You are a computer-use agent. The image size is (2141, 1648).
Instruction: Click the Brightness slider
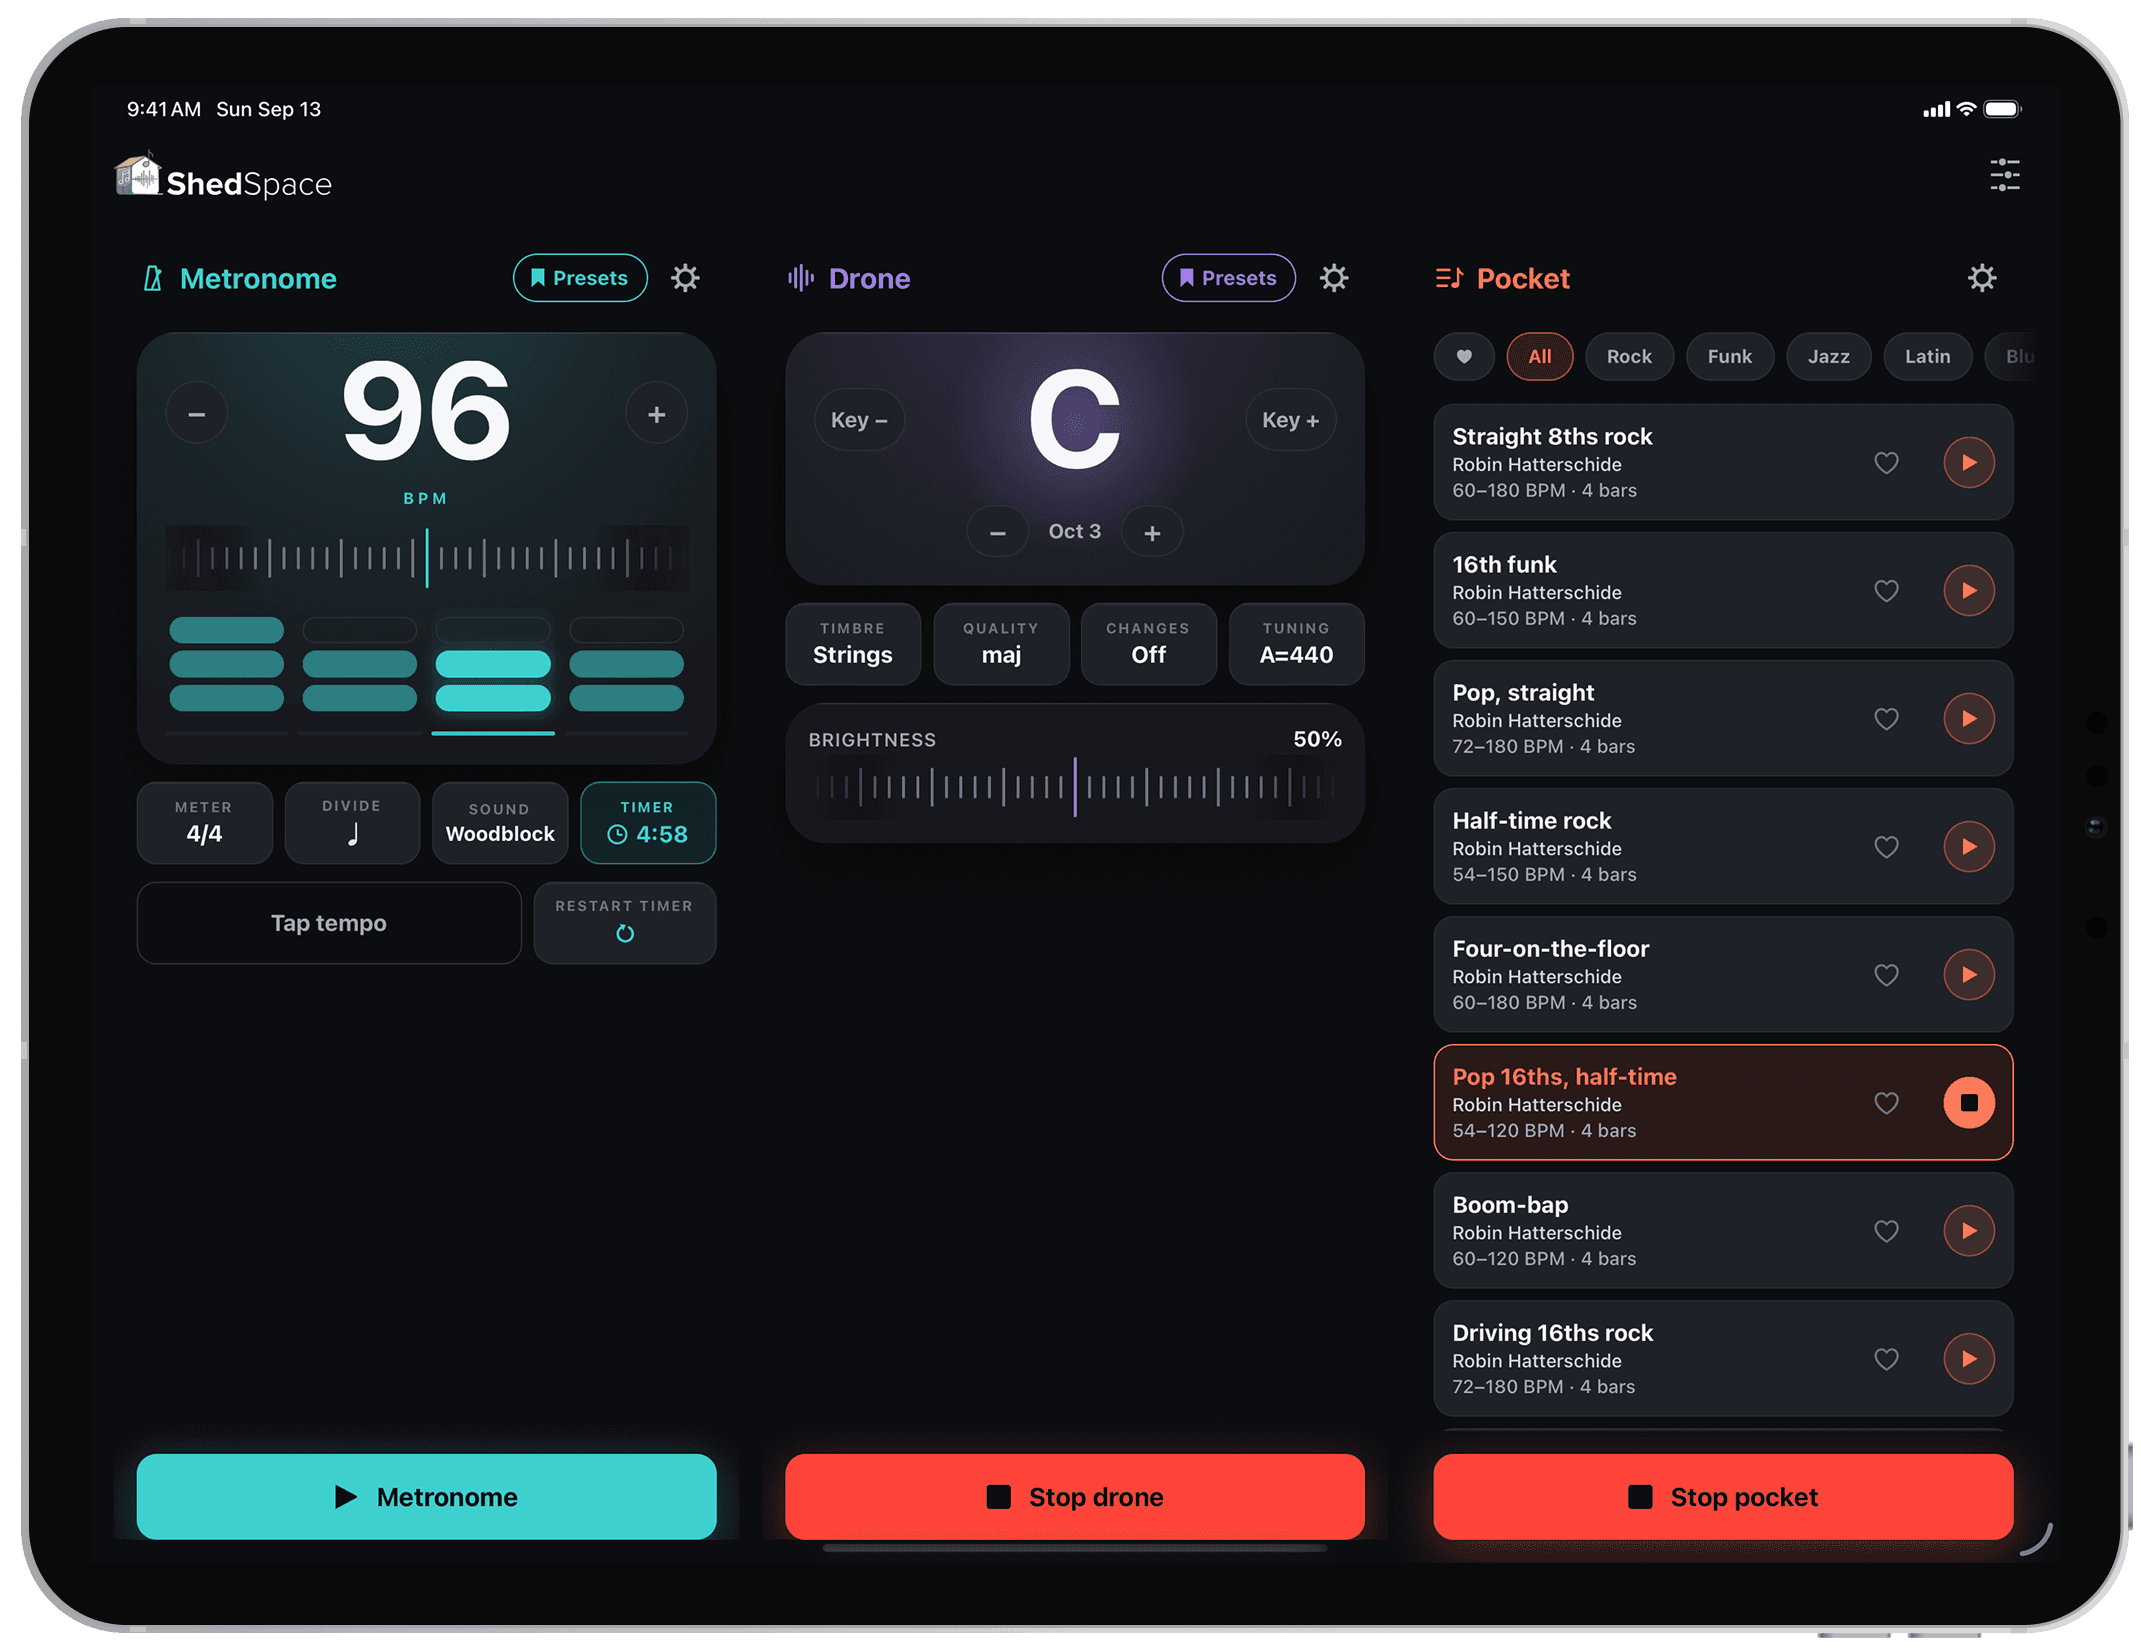[x=1075, y=788]
